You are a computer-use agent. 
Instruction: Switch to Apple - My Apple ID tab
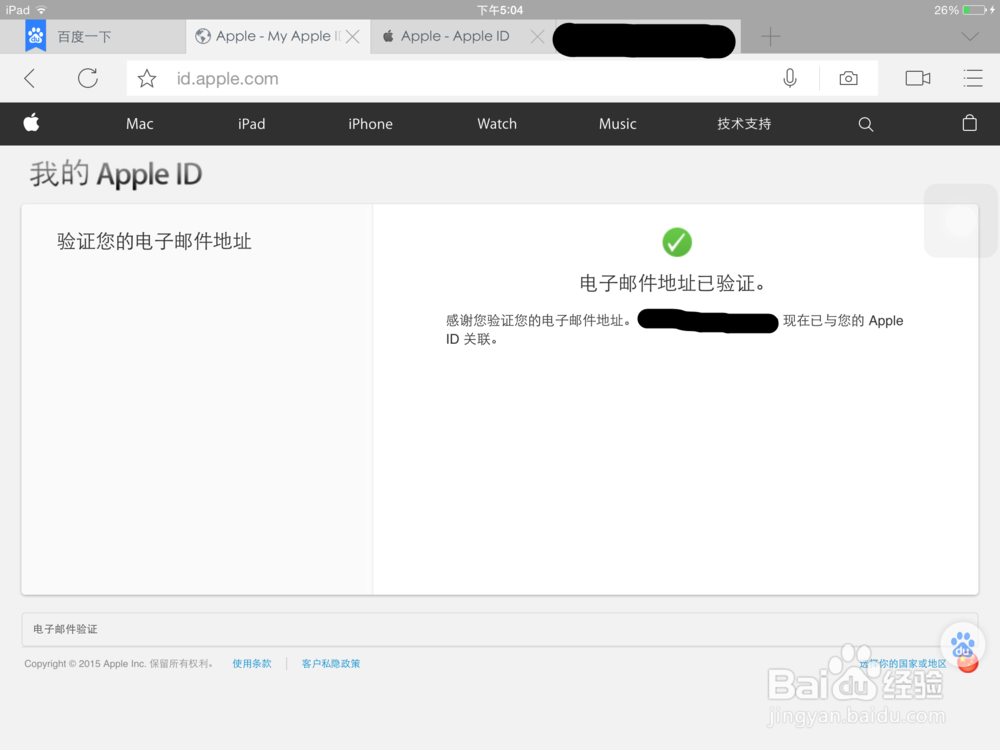[278, 36]
